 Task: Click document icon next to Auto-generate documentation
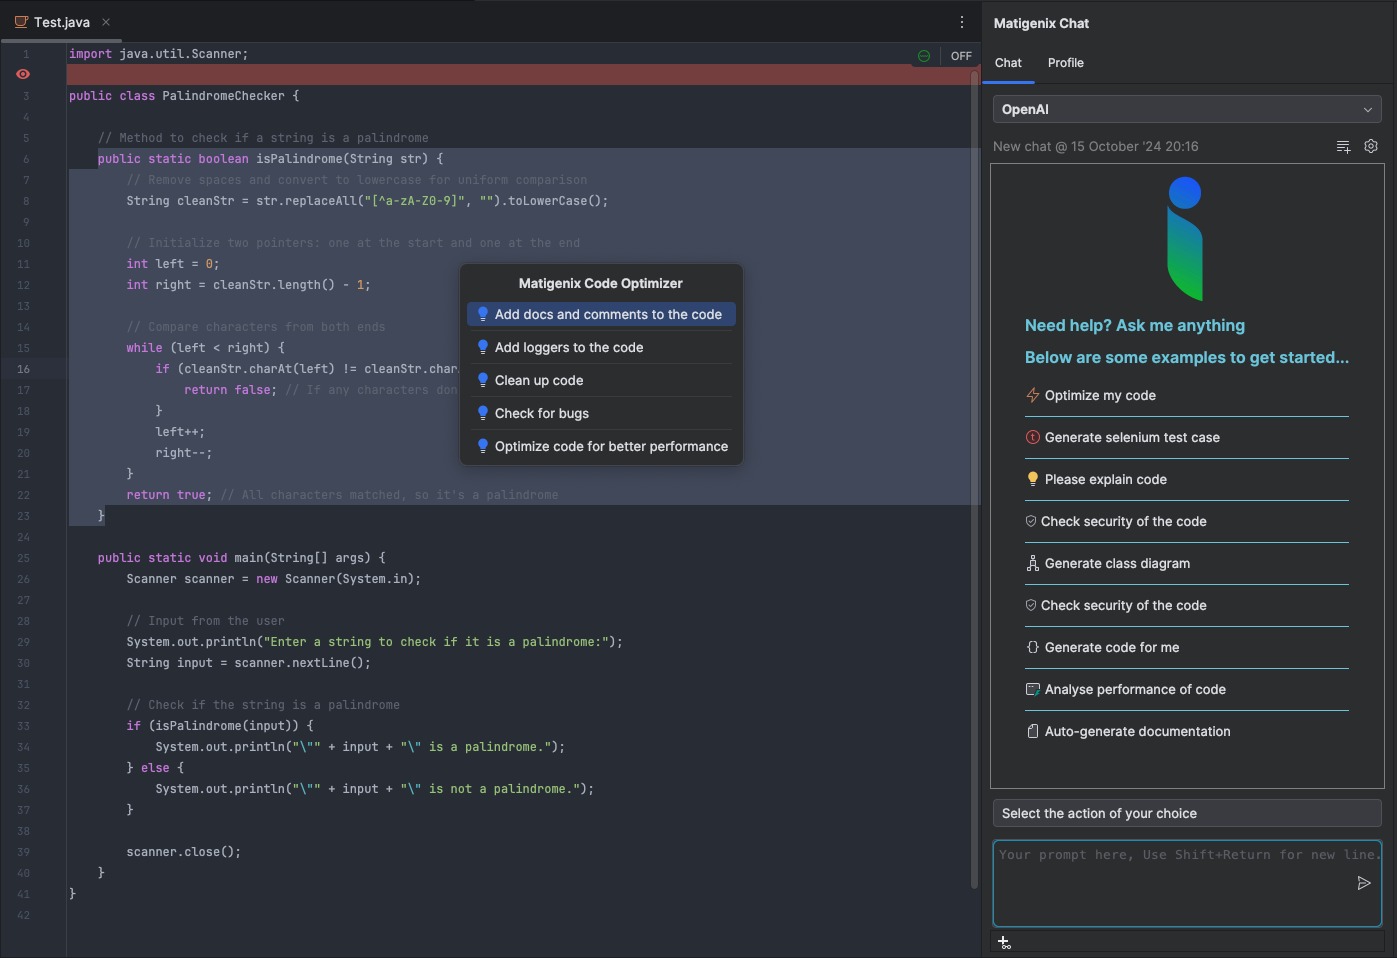1033,731
